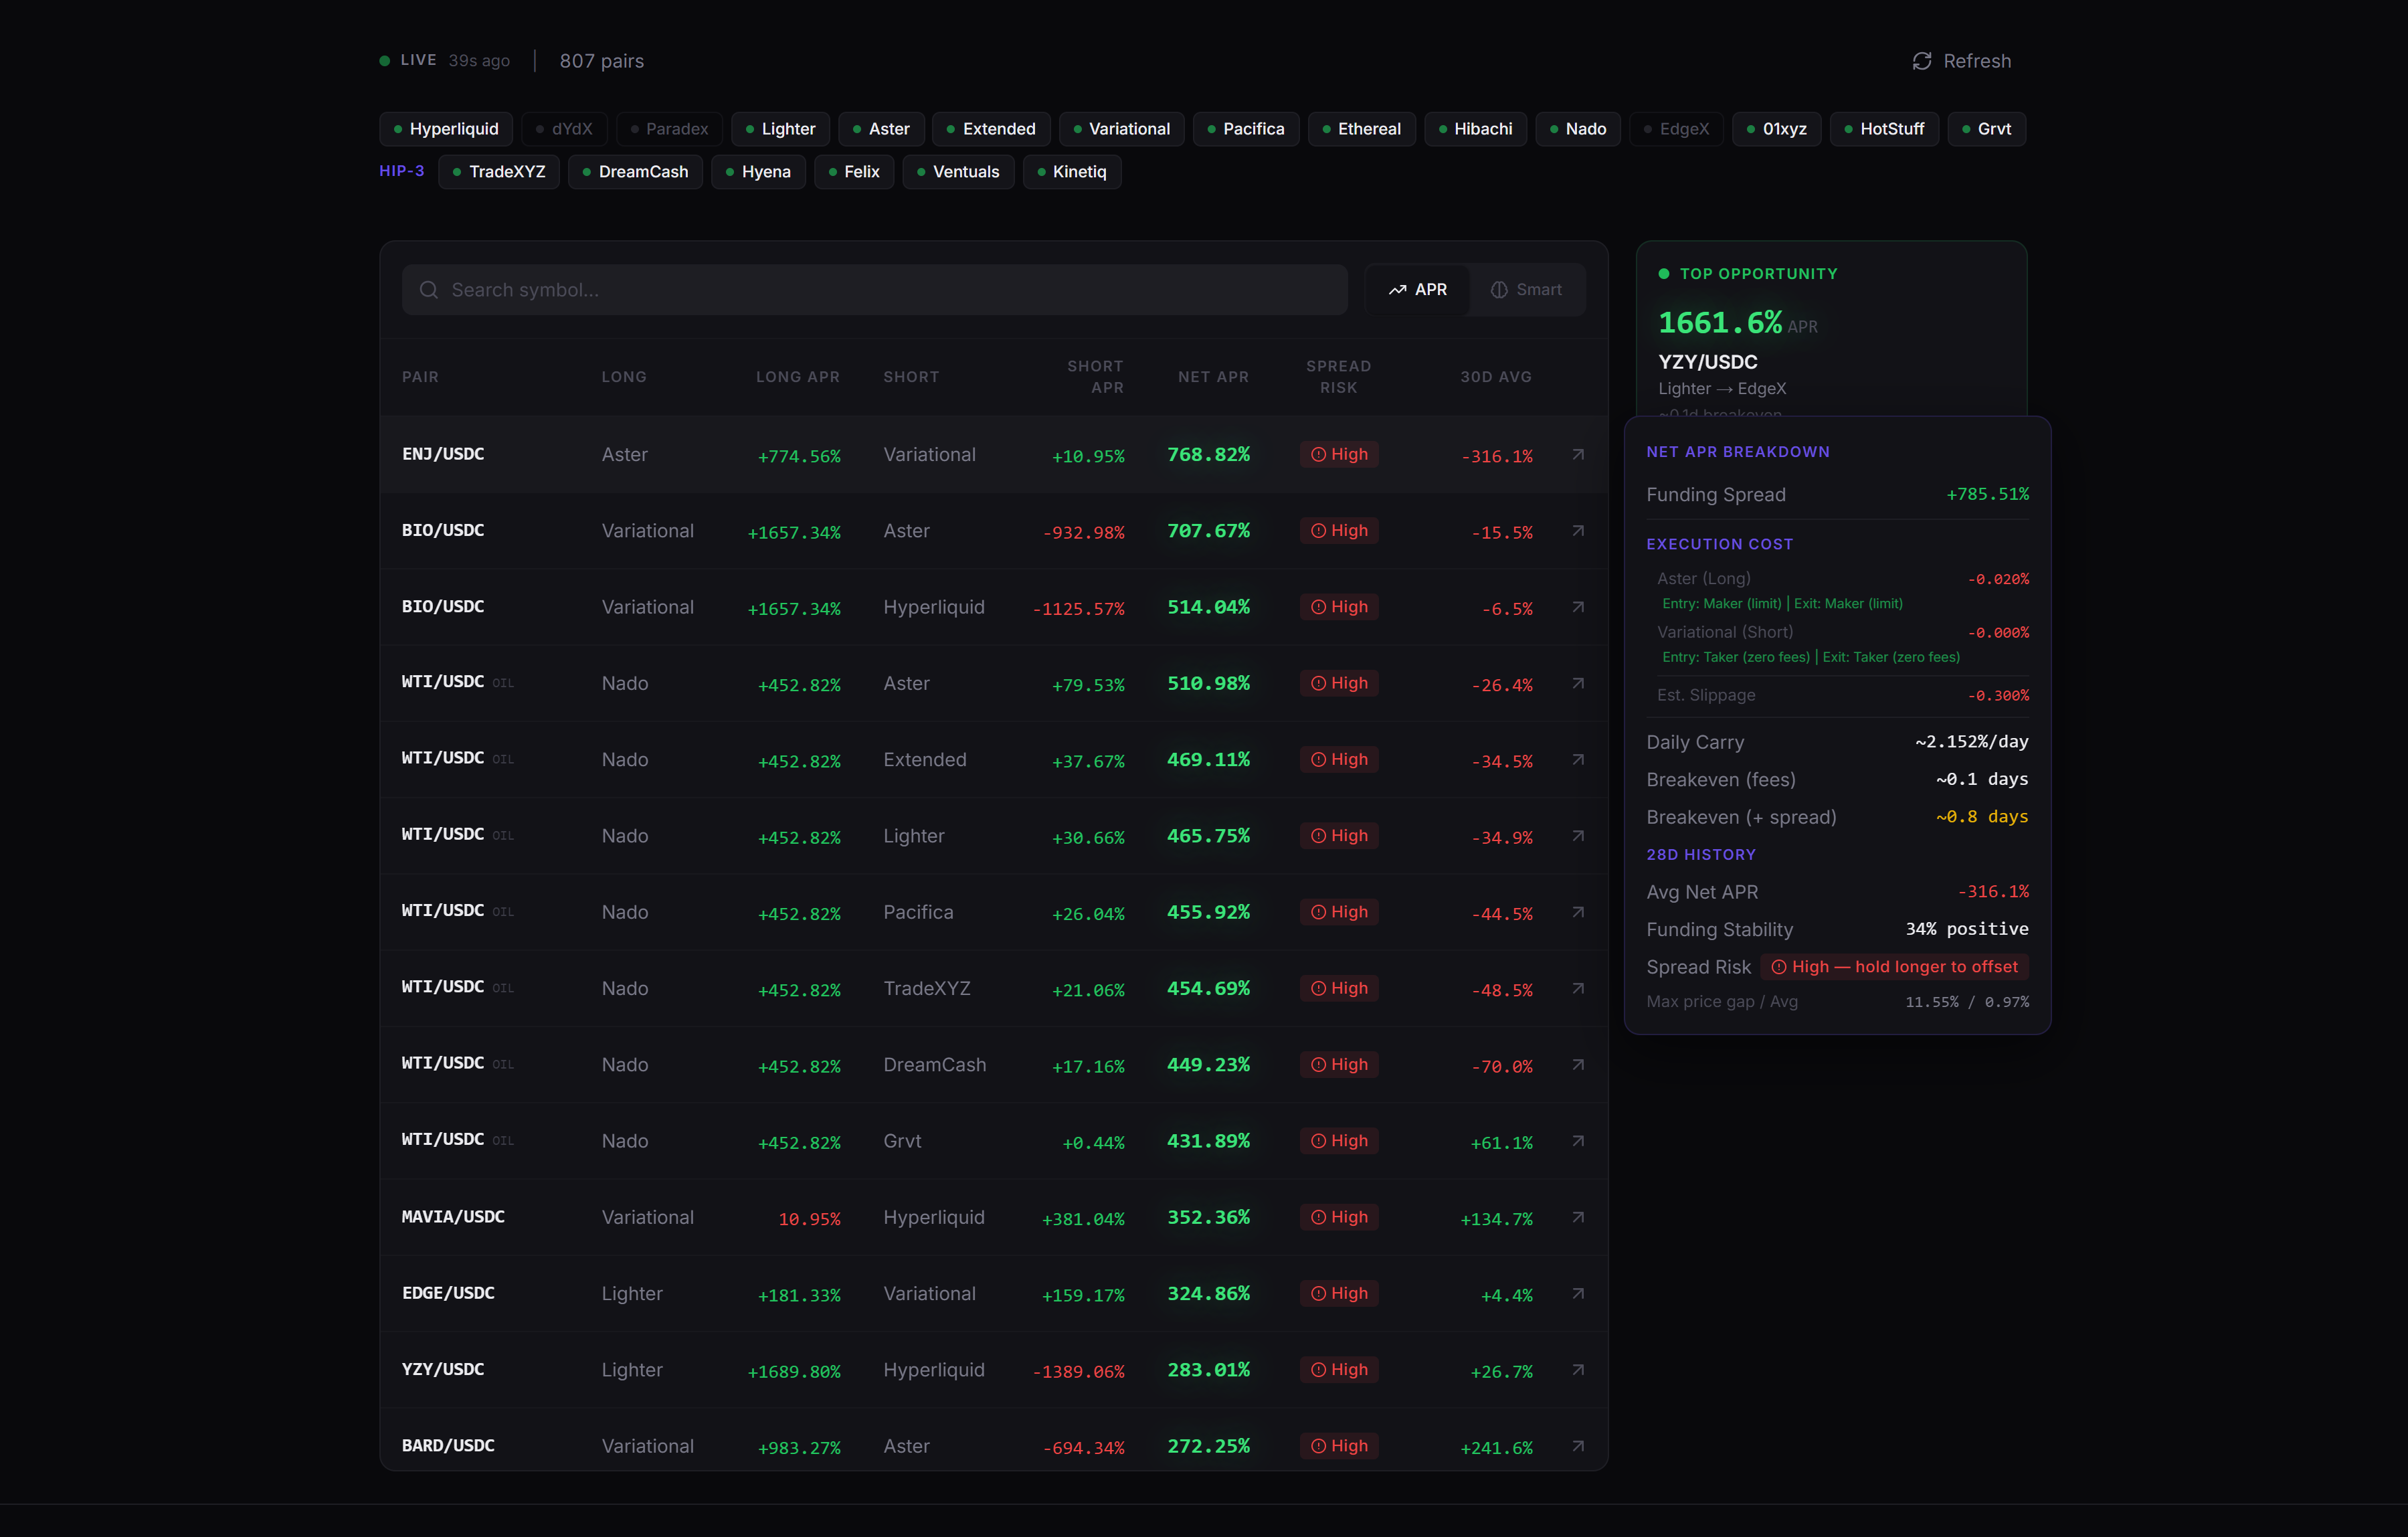Select the 768.82% net APR value
Screen dimensions: 2408x1537
pos(1208,454)
